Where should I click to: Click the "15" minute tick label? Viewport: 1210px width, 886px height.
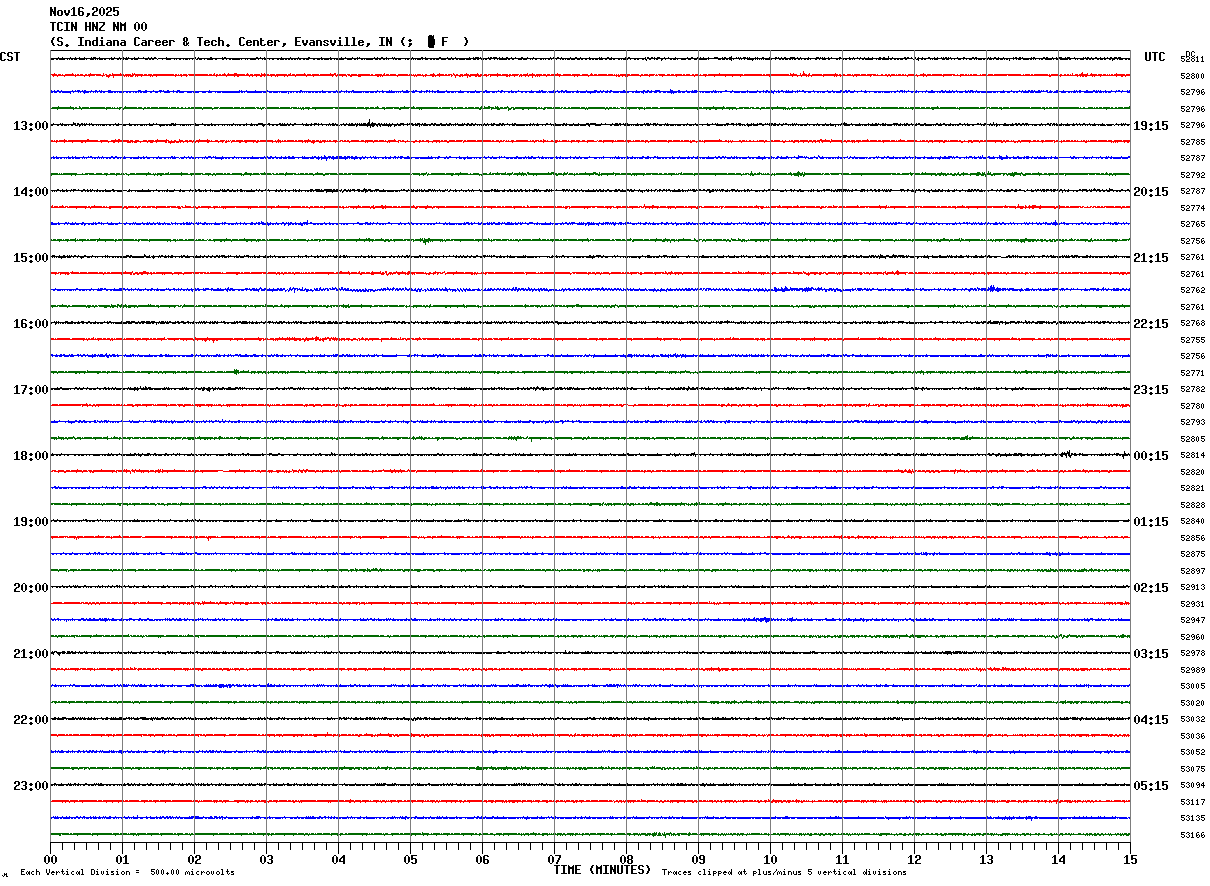(x=1130, y=859)
